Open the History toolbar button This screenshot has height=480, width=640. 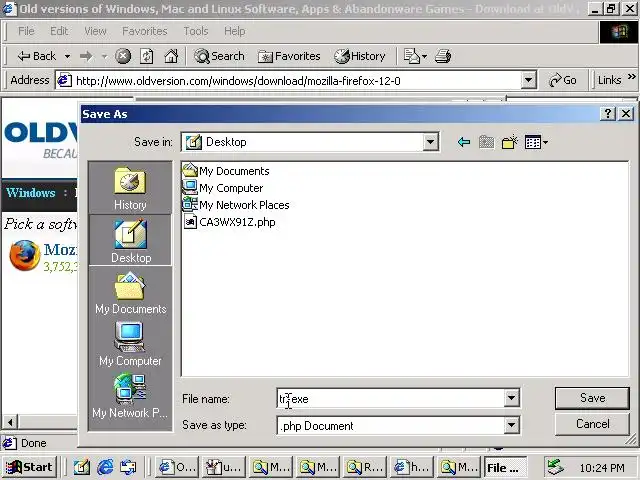tap(360, 56)
